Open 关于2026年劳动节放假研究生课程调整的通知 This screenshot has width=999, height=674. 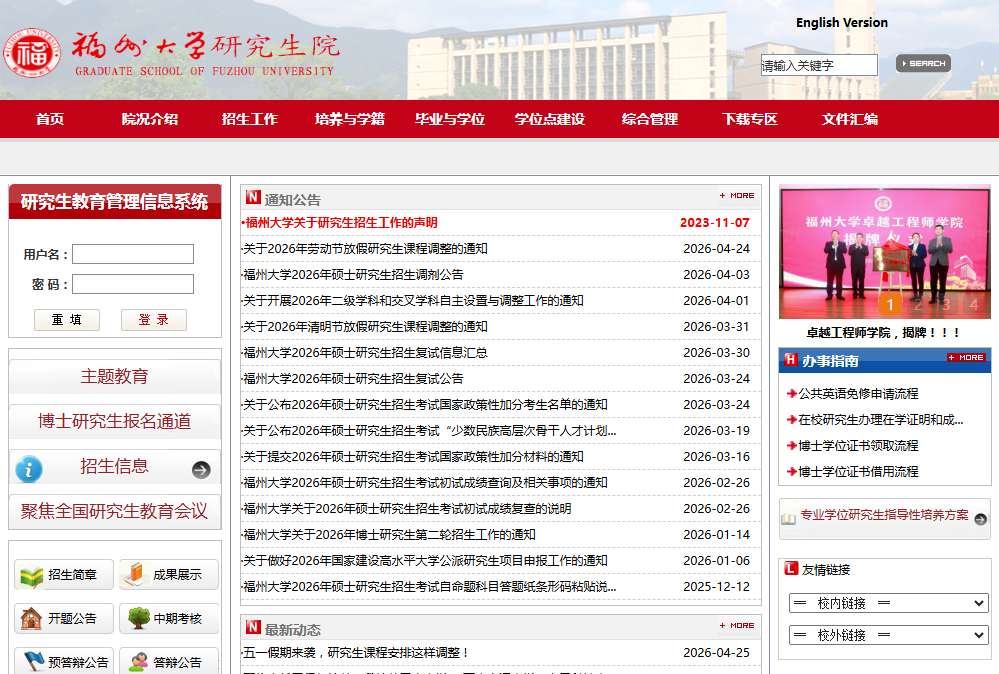[x=365, y=249]
